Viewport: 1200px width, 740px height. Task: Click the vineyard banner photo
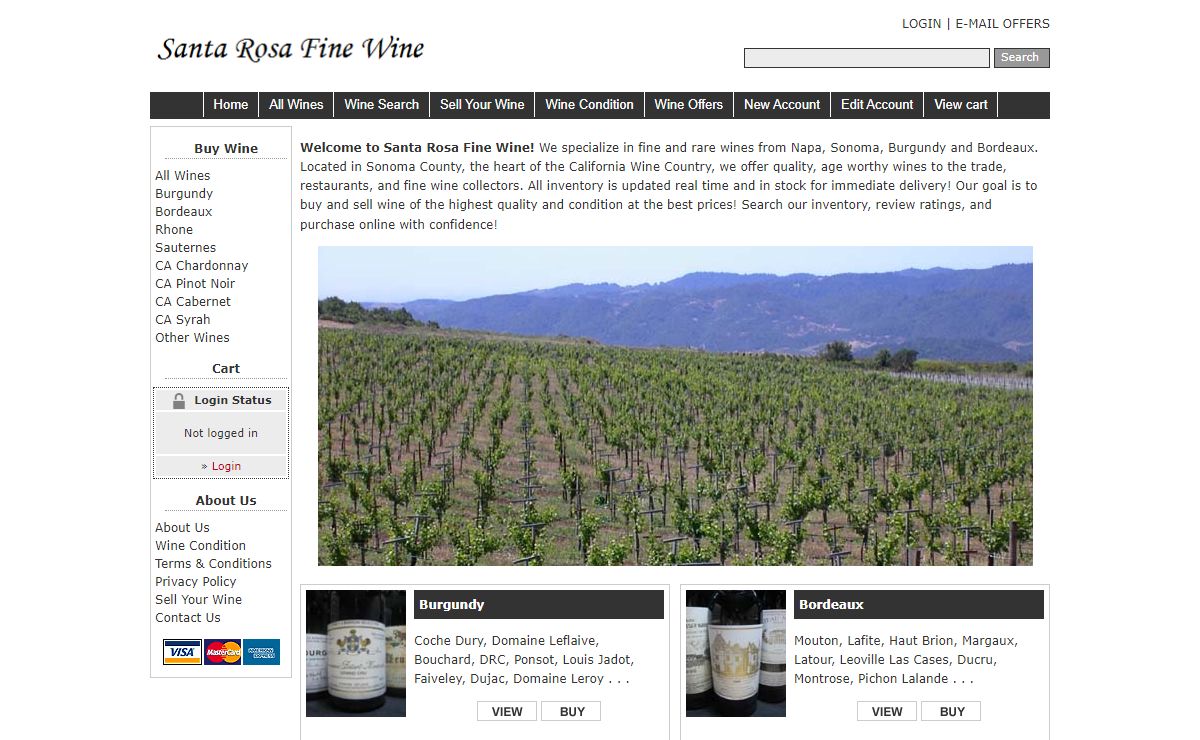pos(675,406)
